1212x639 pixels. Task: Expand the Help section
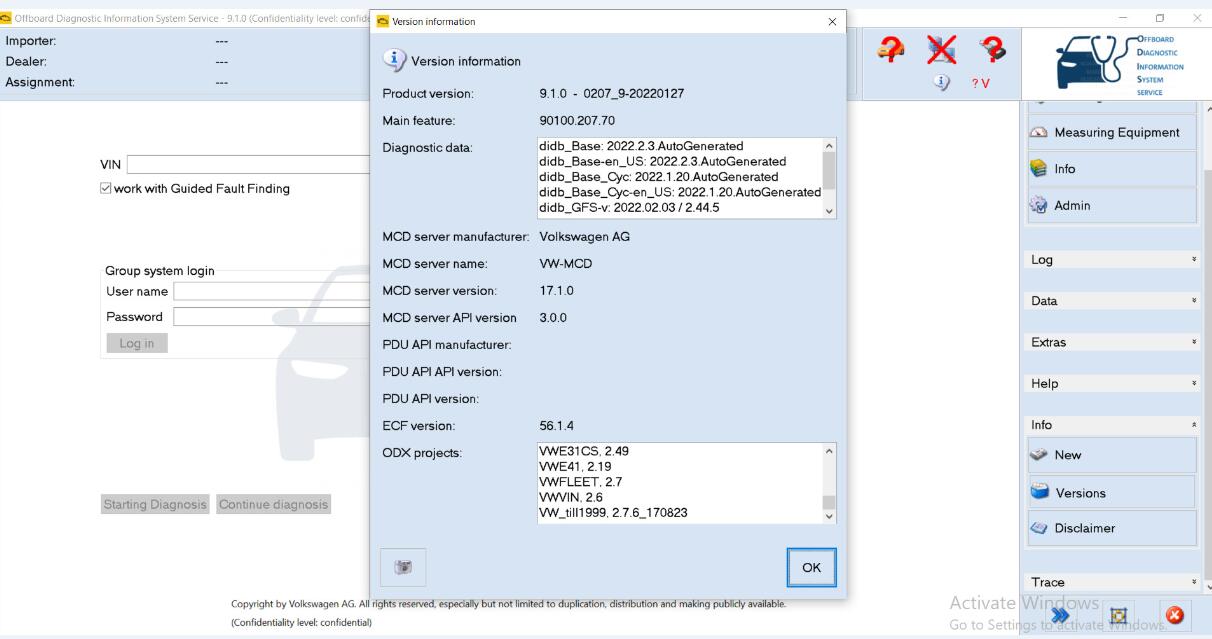[1113, 384]
